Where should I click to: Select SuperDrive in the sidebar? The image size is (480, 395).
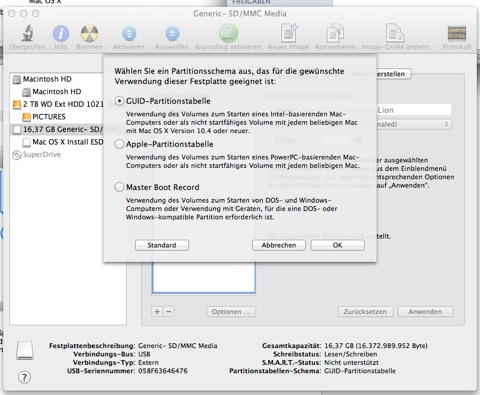coord(57,155)
